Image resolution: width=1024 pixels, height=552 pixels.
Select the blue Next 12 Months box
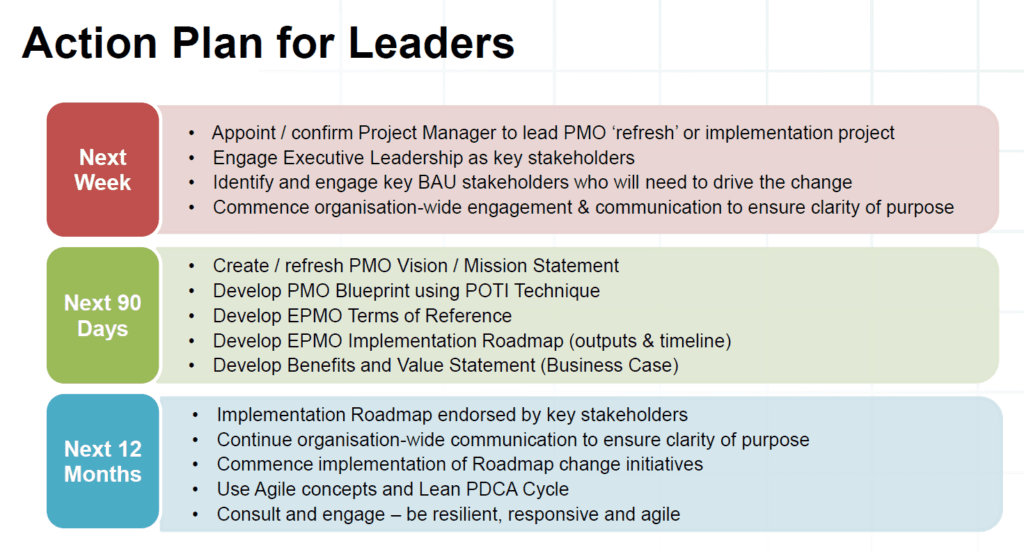pos(103,461)
